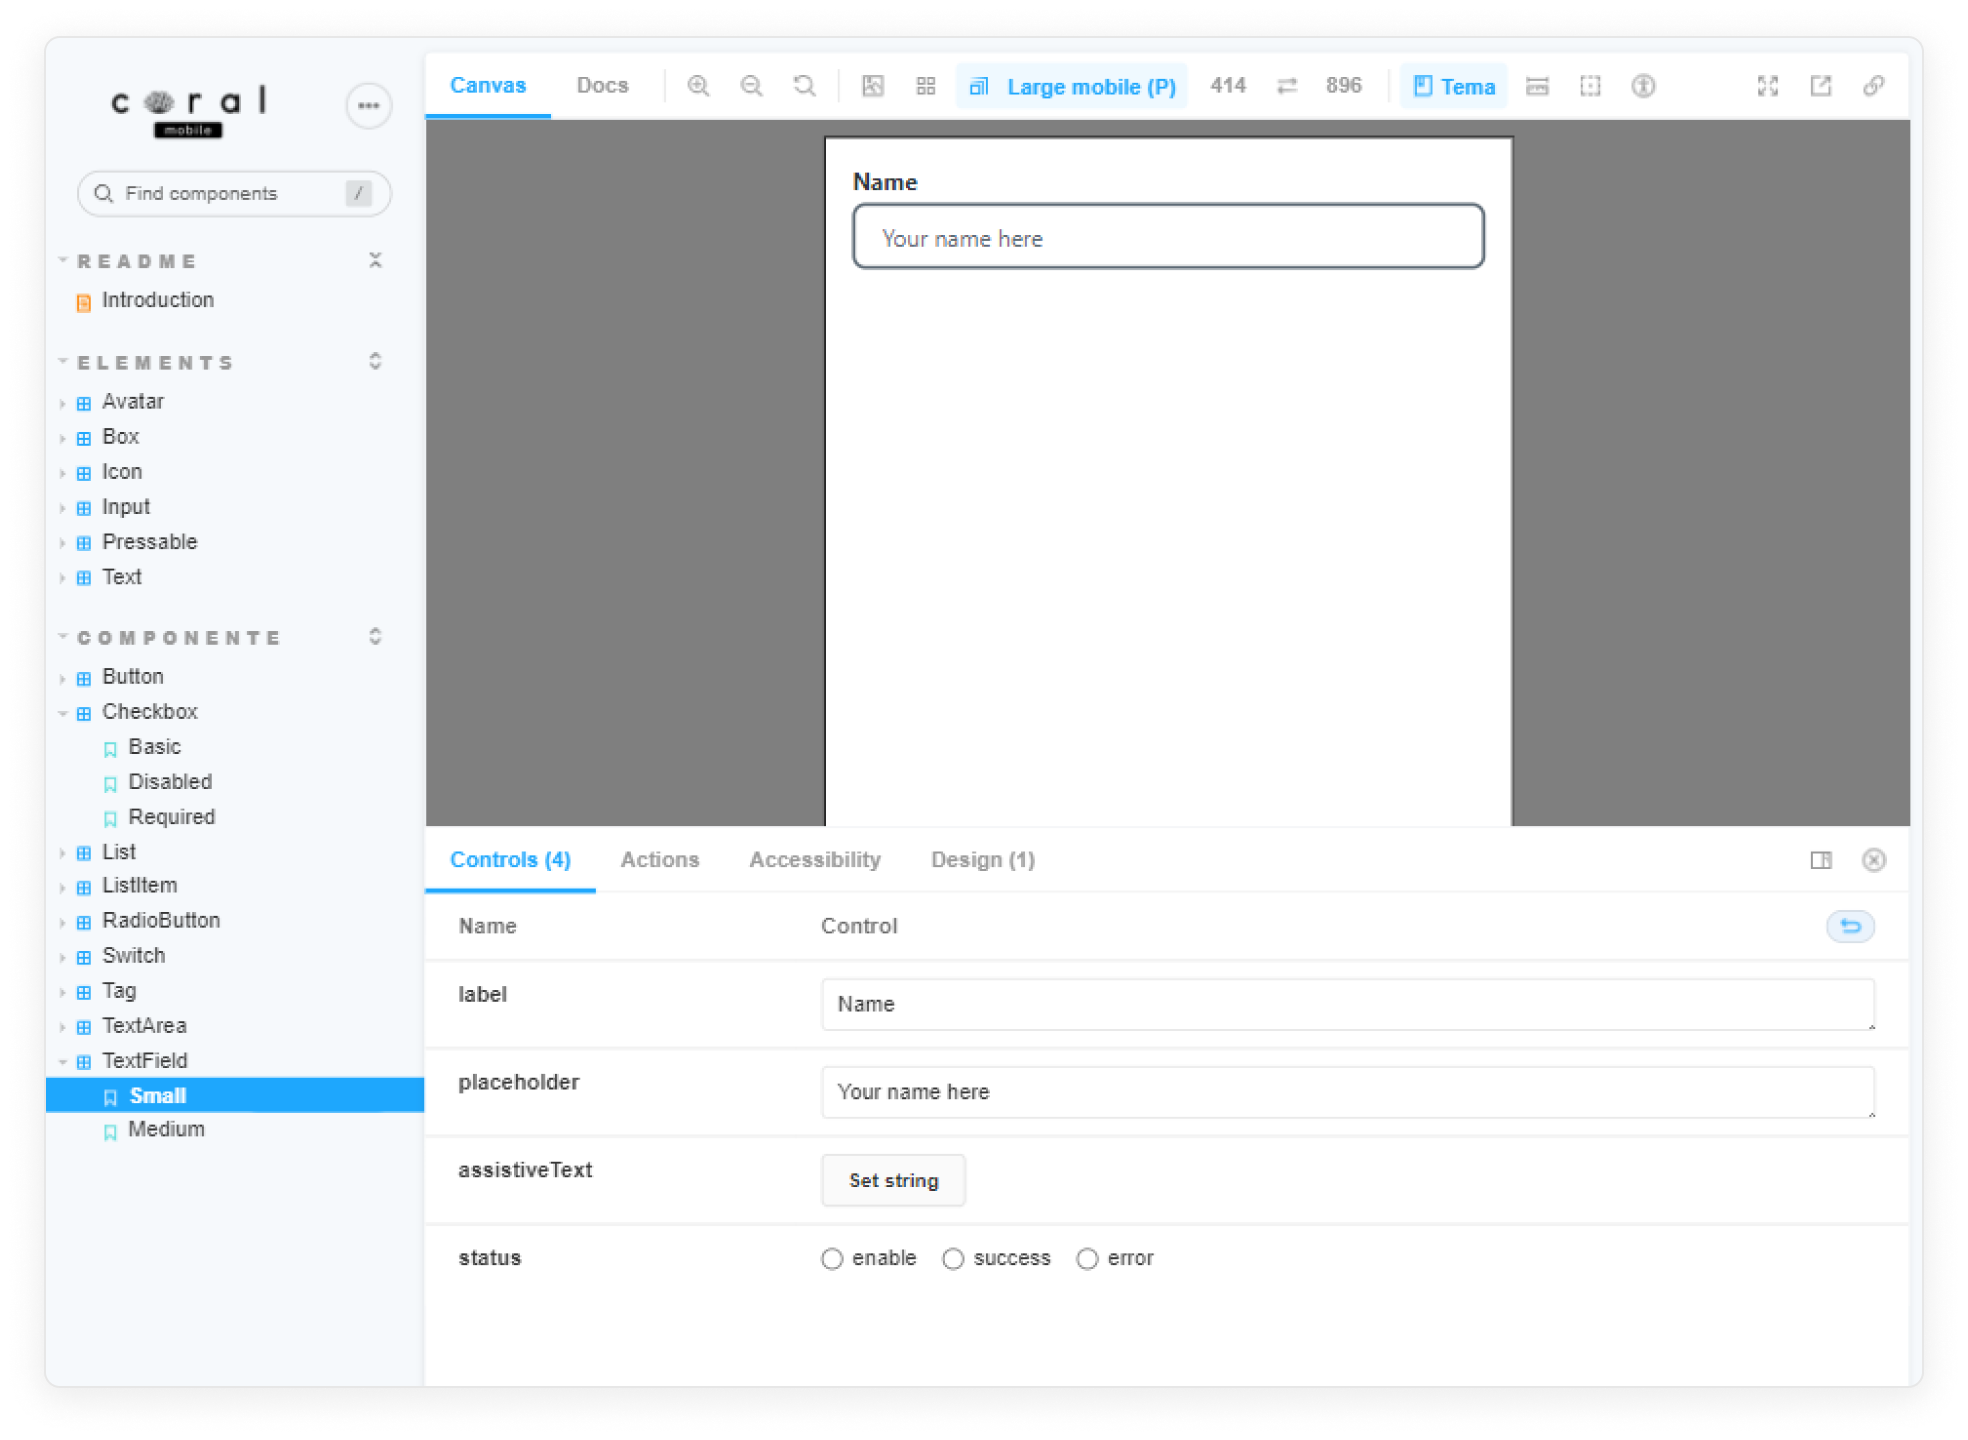Click the zoom out icon

click(751, 86)
